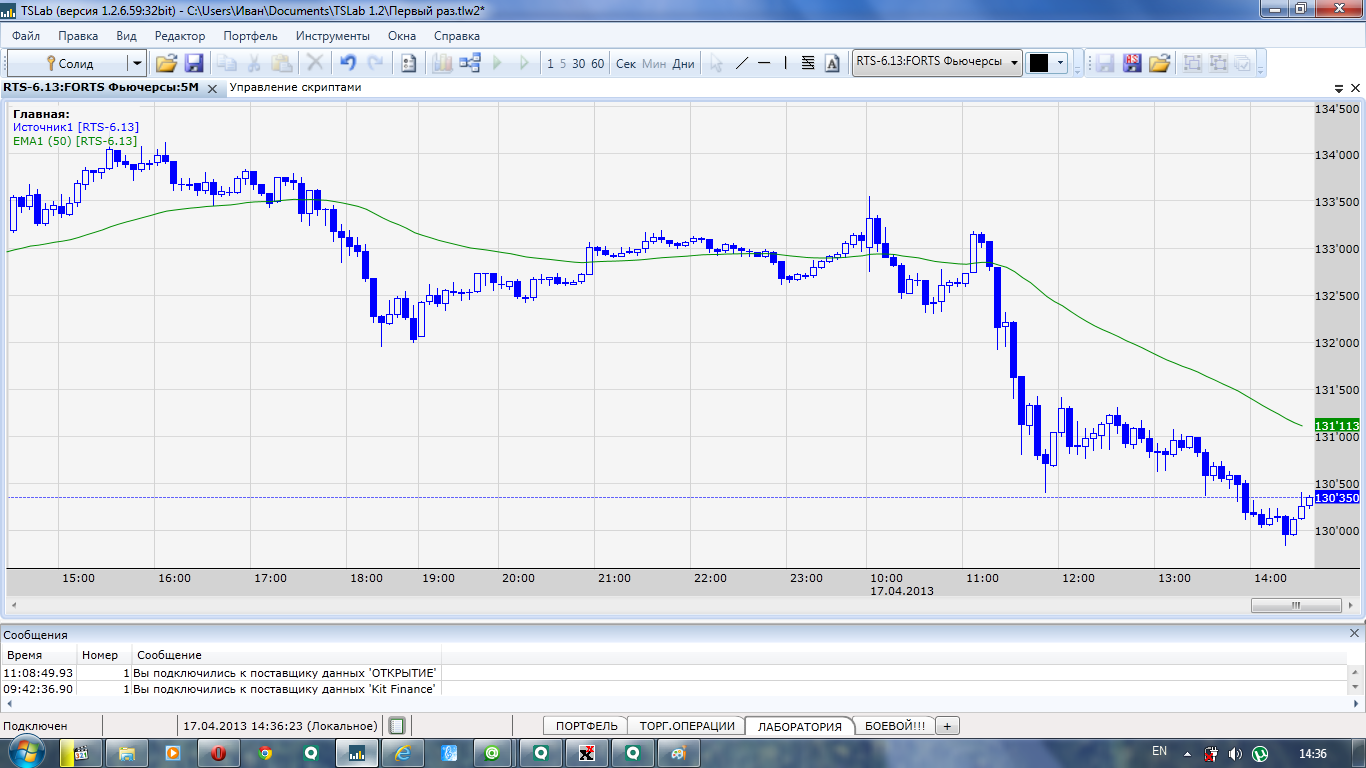Open the Окна menu
The height and width of the screenshot is (768, 1366).
(x=402, y=36)
